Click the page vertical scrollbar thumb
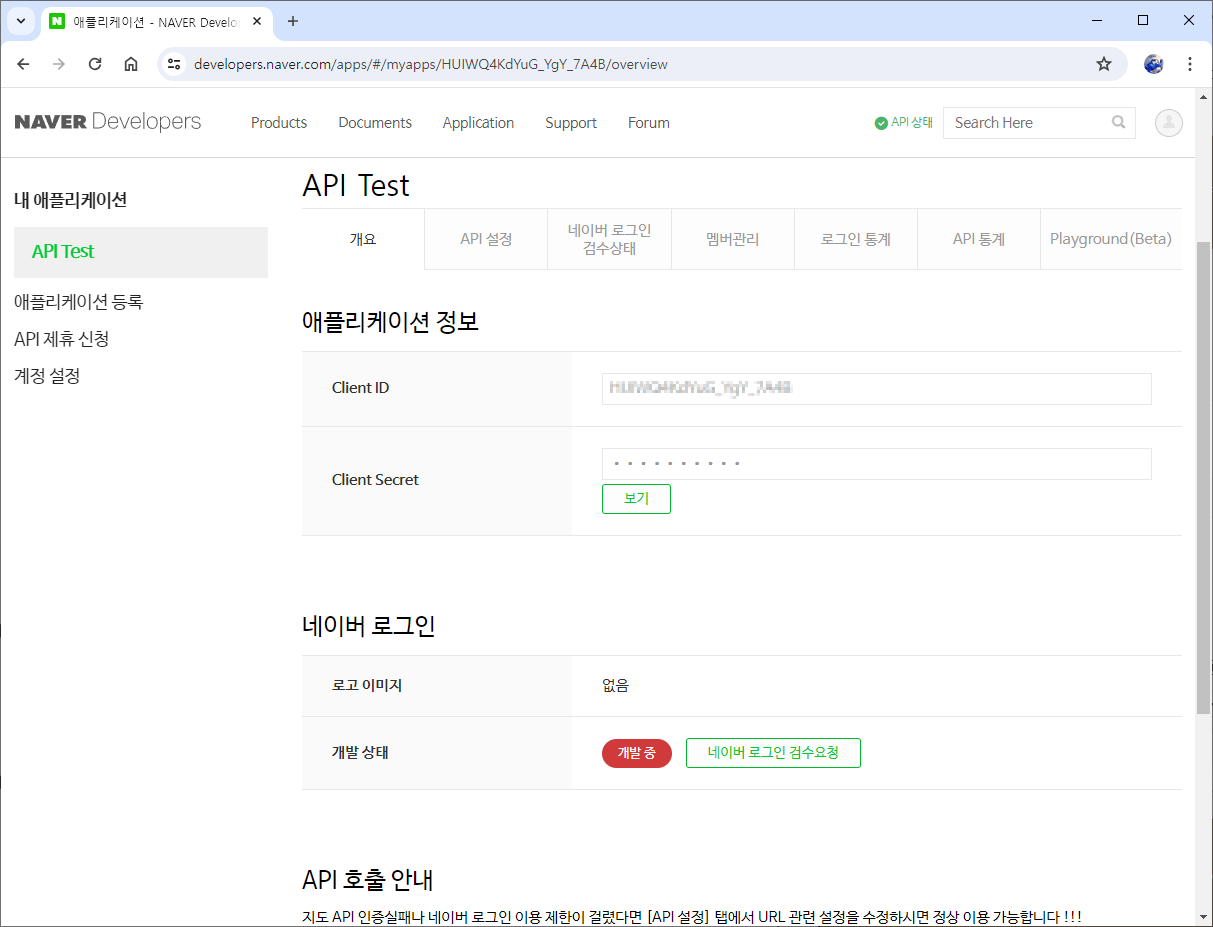1213x927 pixels. [x=1204, y=477]
